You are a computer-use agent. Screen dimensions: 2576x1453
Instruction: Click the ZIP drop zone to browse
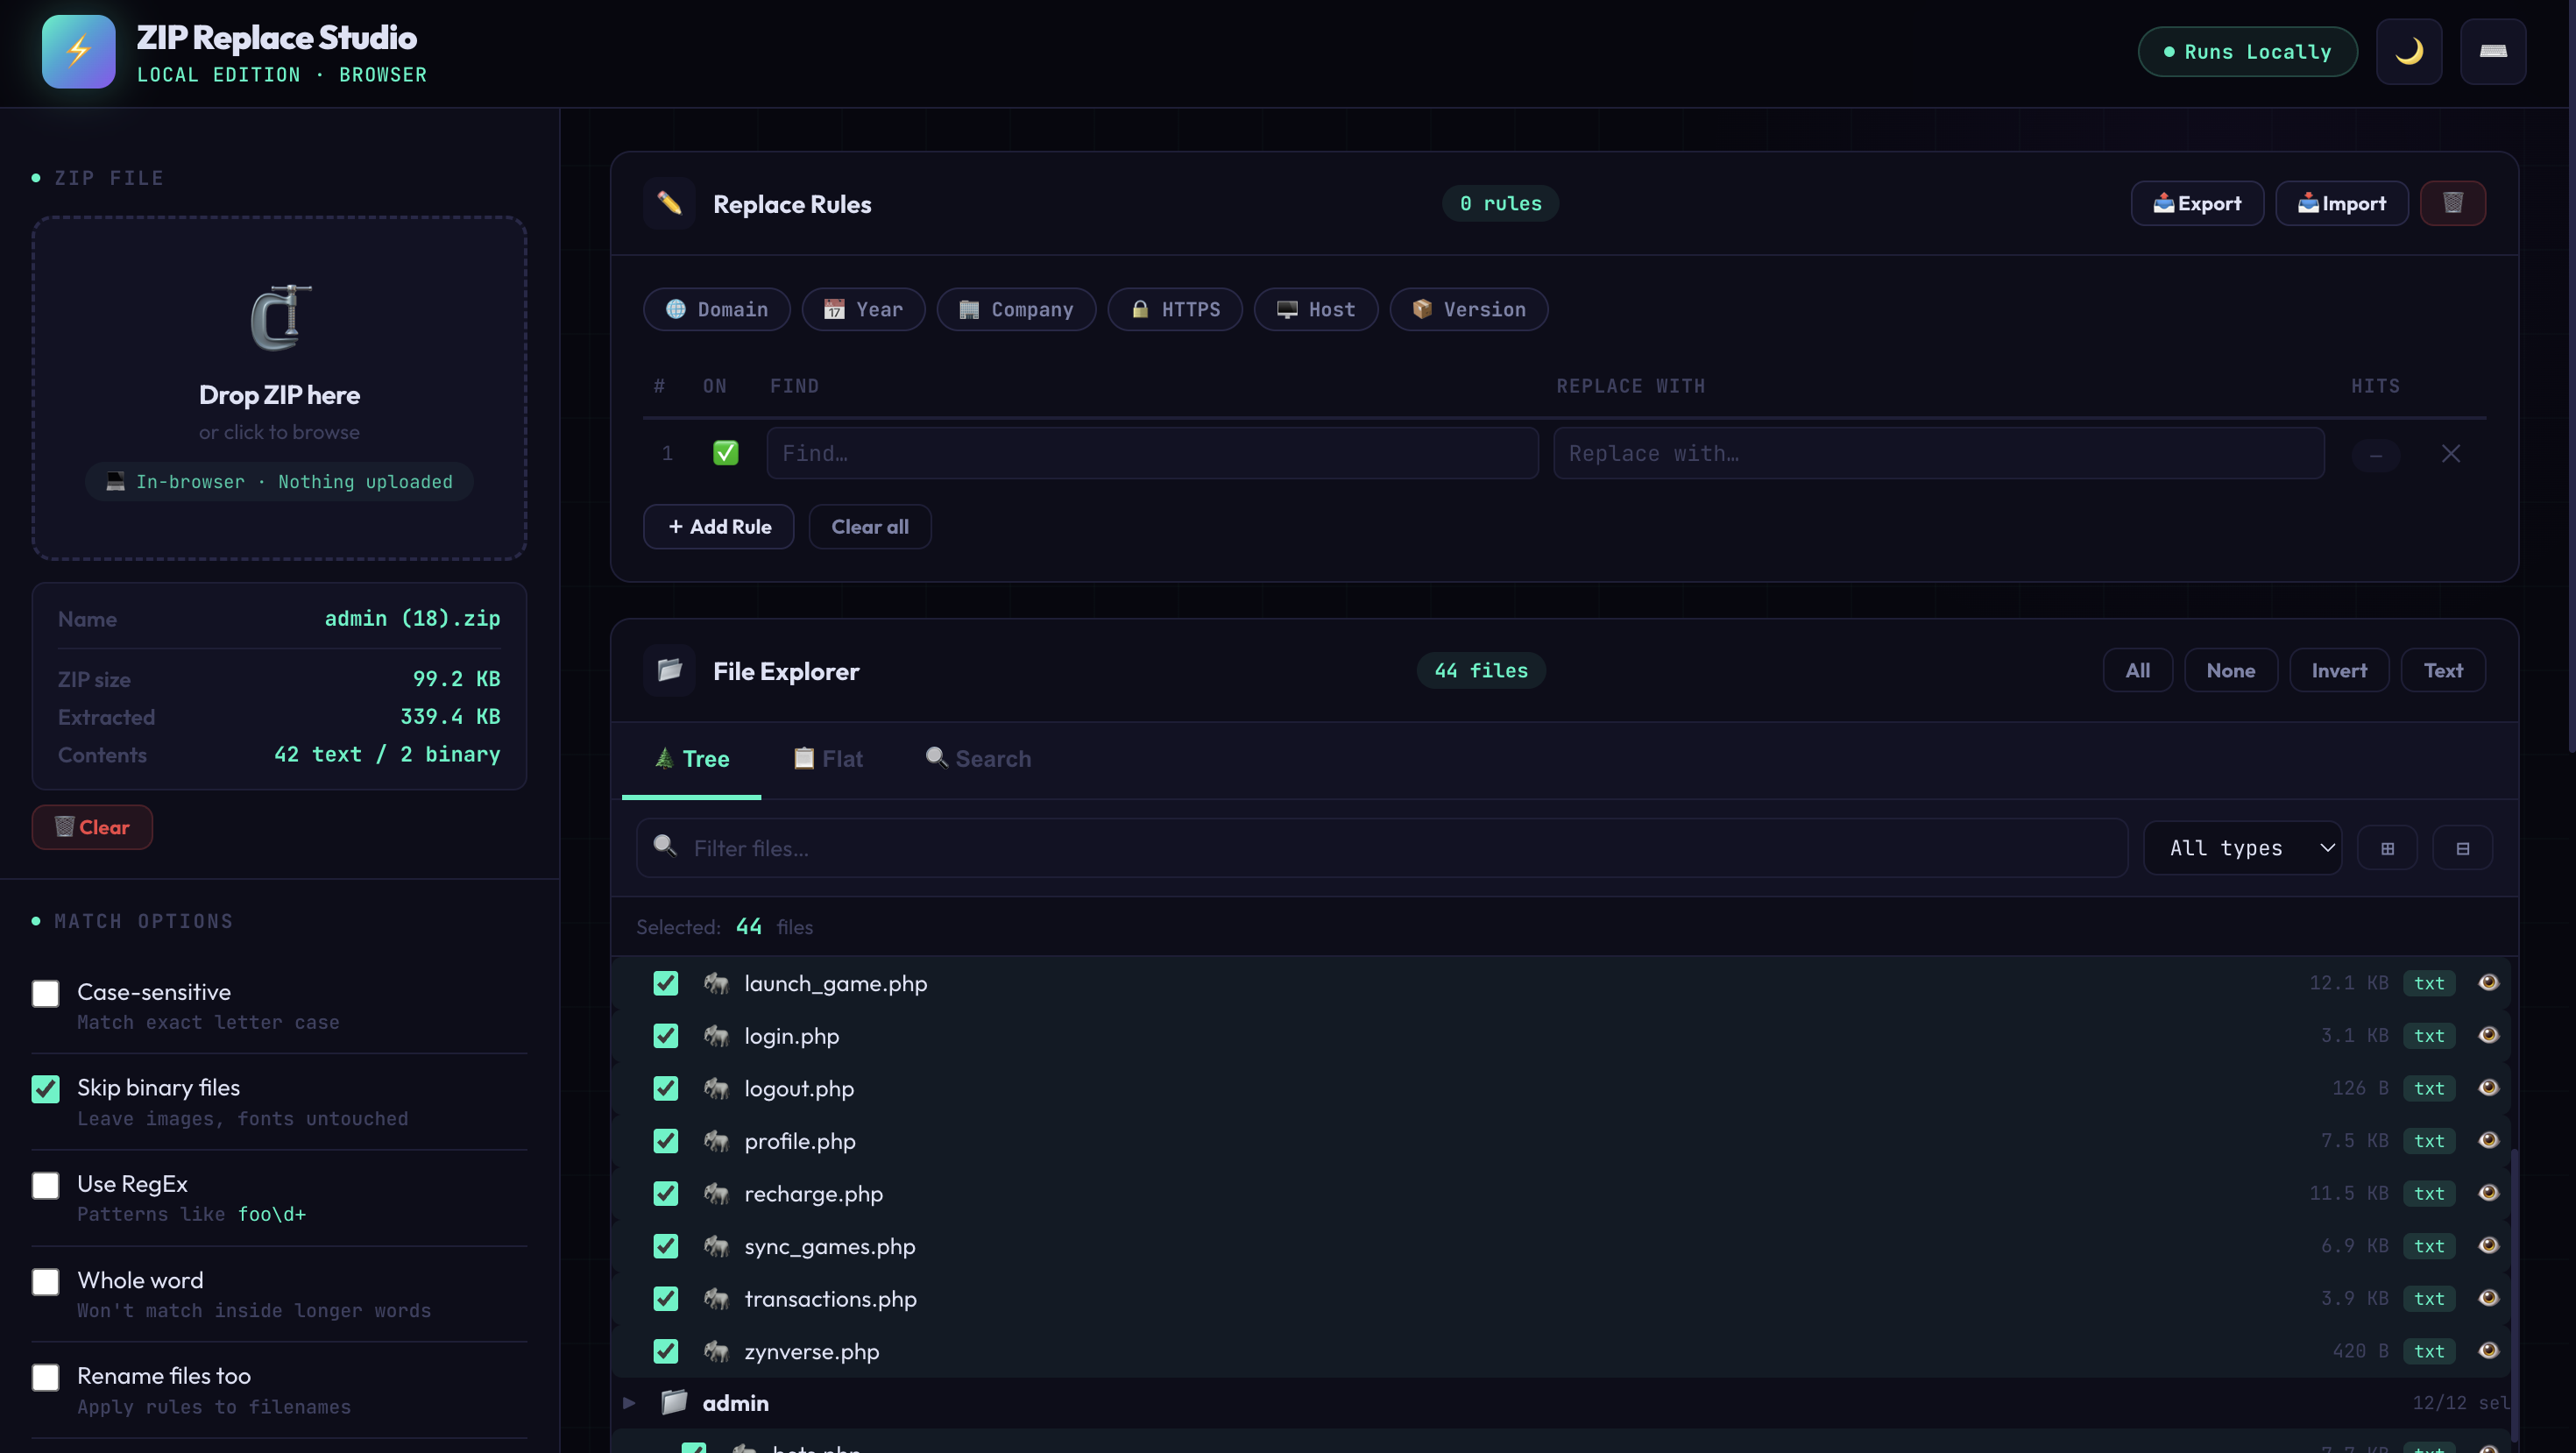(279, 388)
